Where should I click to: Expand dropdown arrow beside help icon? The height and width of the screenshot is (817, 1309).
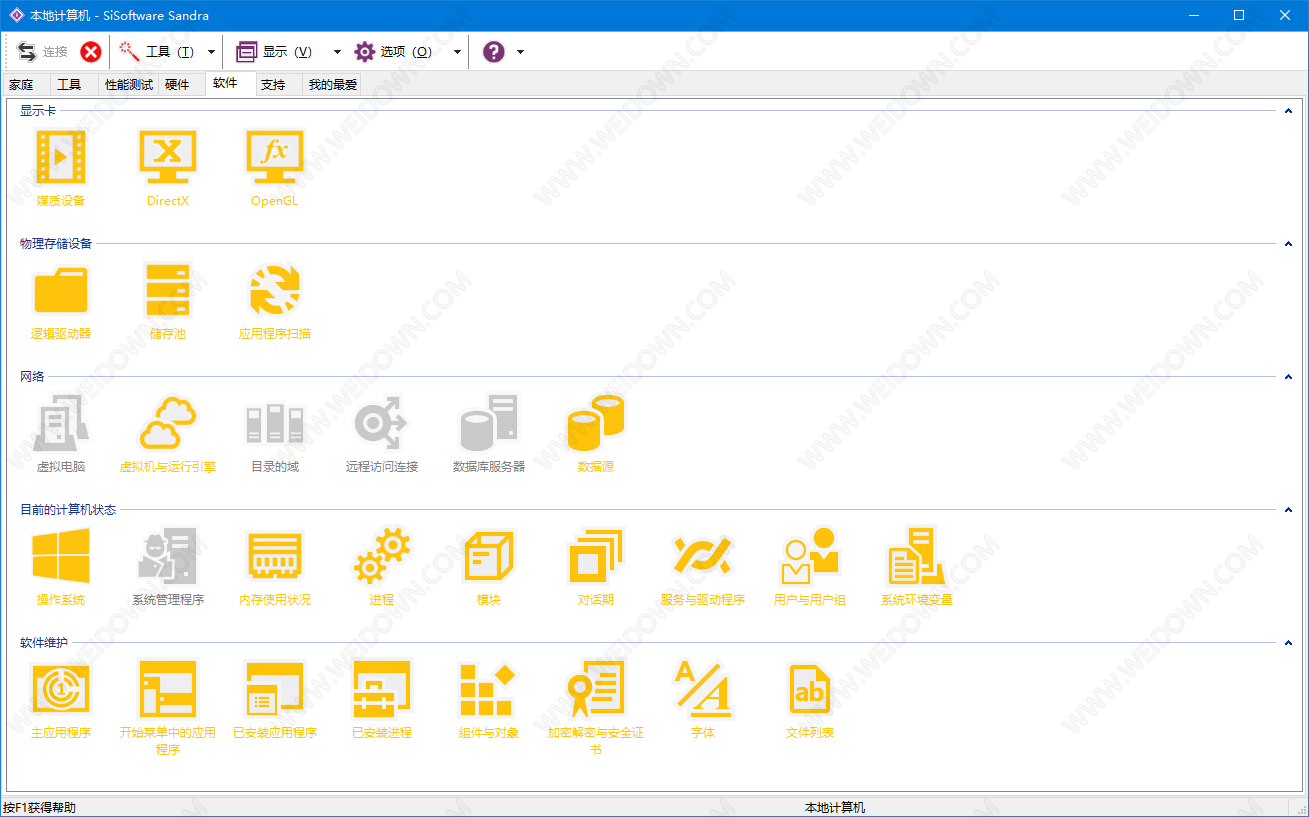[x=520, y=52]
